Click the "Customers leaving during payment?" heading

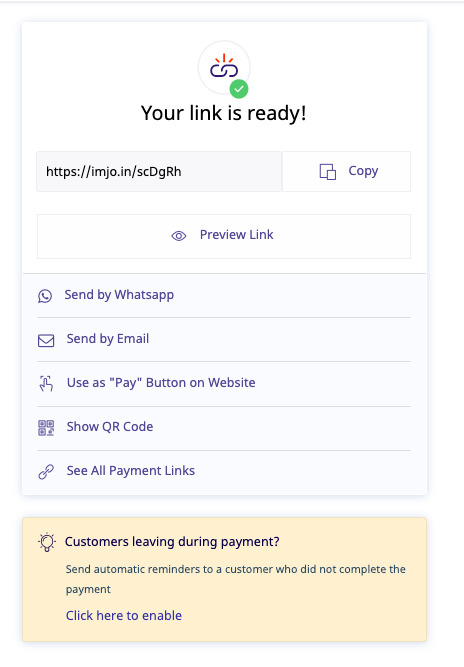pyautogui.click(x=172, y=542)
